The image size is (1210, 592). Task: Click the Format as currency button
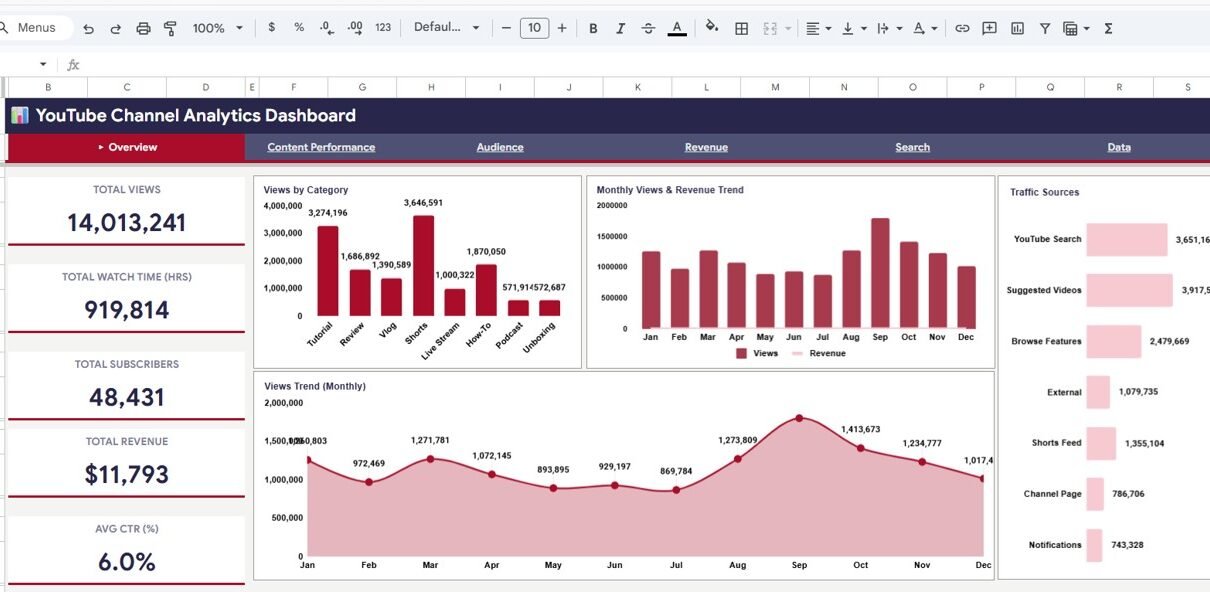(272, 28)
